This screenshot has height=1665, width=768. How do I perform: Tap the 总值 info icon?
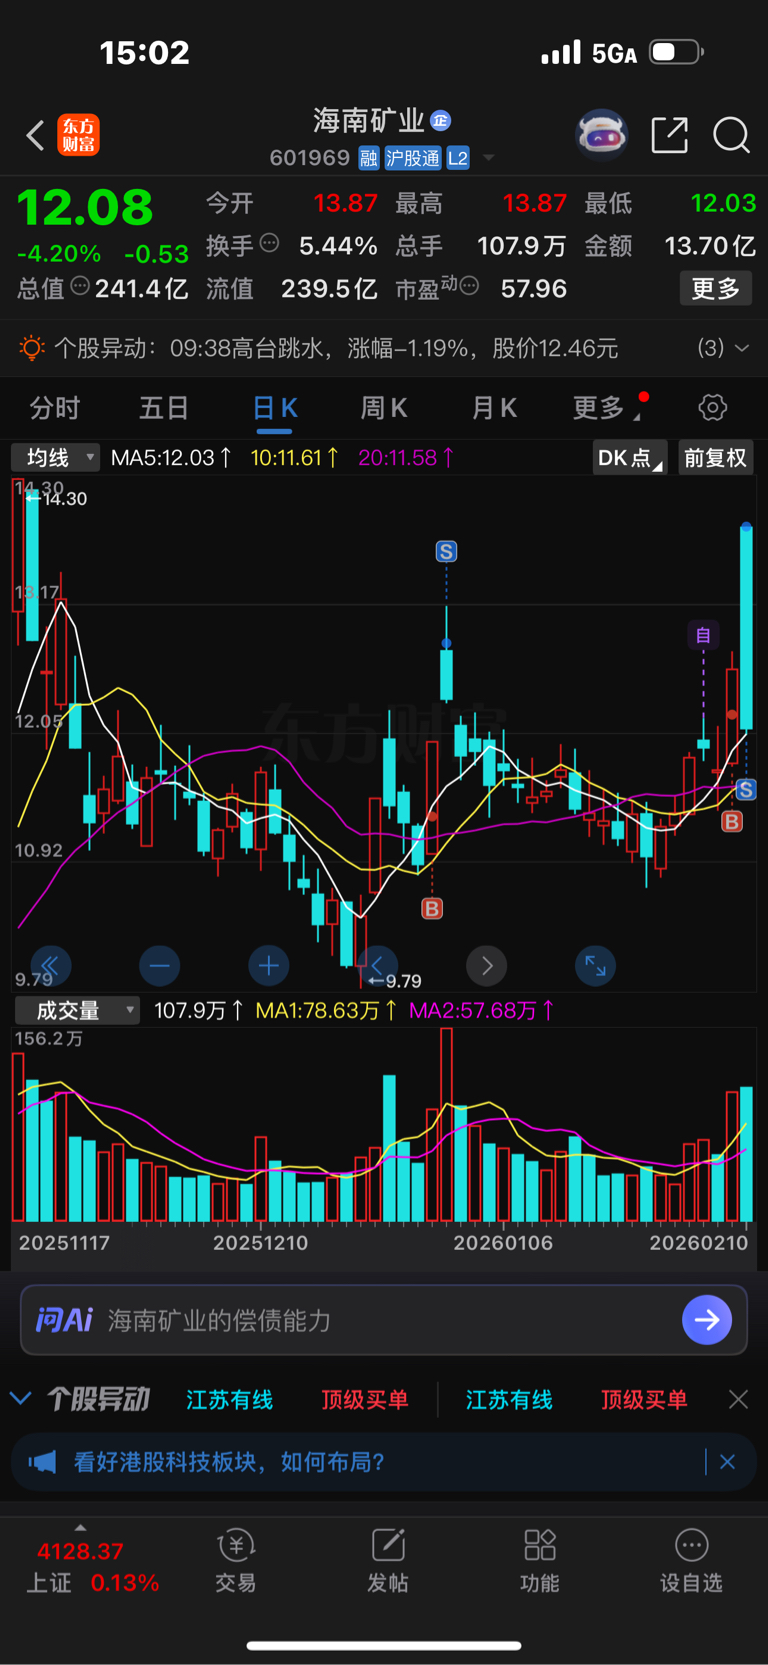(80, 287)
